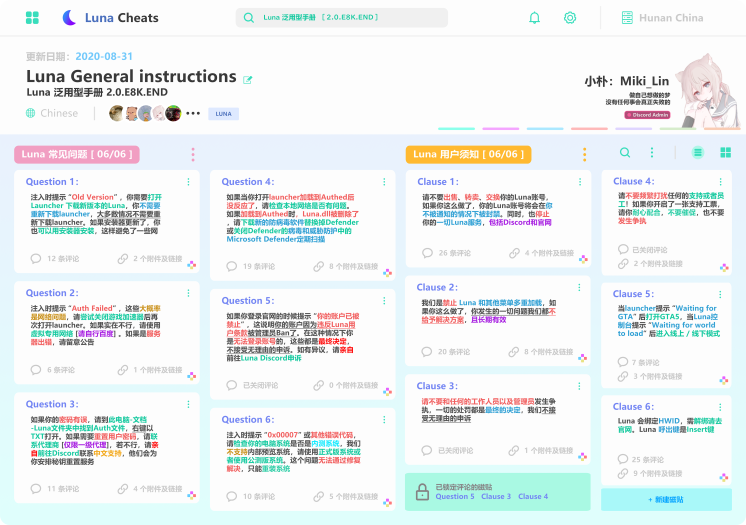746x525 pixels.
Task: Click the cyan color bar under header
Action: point(456,129)
